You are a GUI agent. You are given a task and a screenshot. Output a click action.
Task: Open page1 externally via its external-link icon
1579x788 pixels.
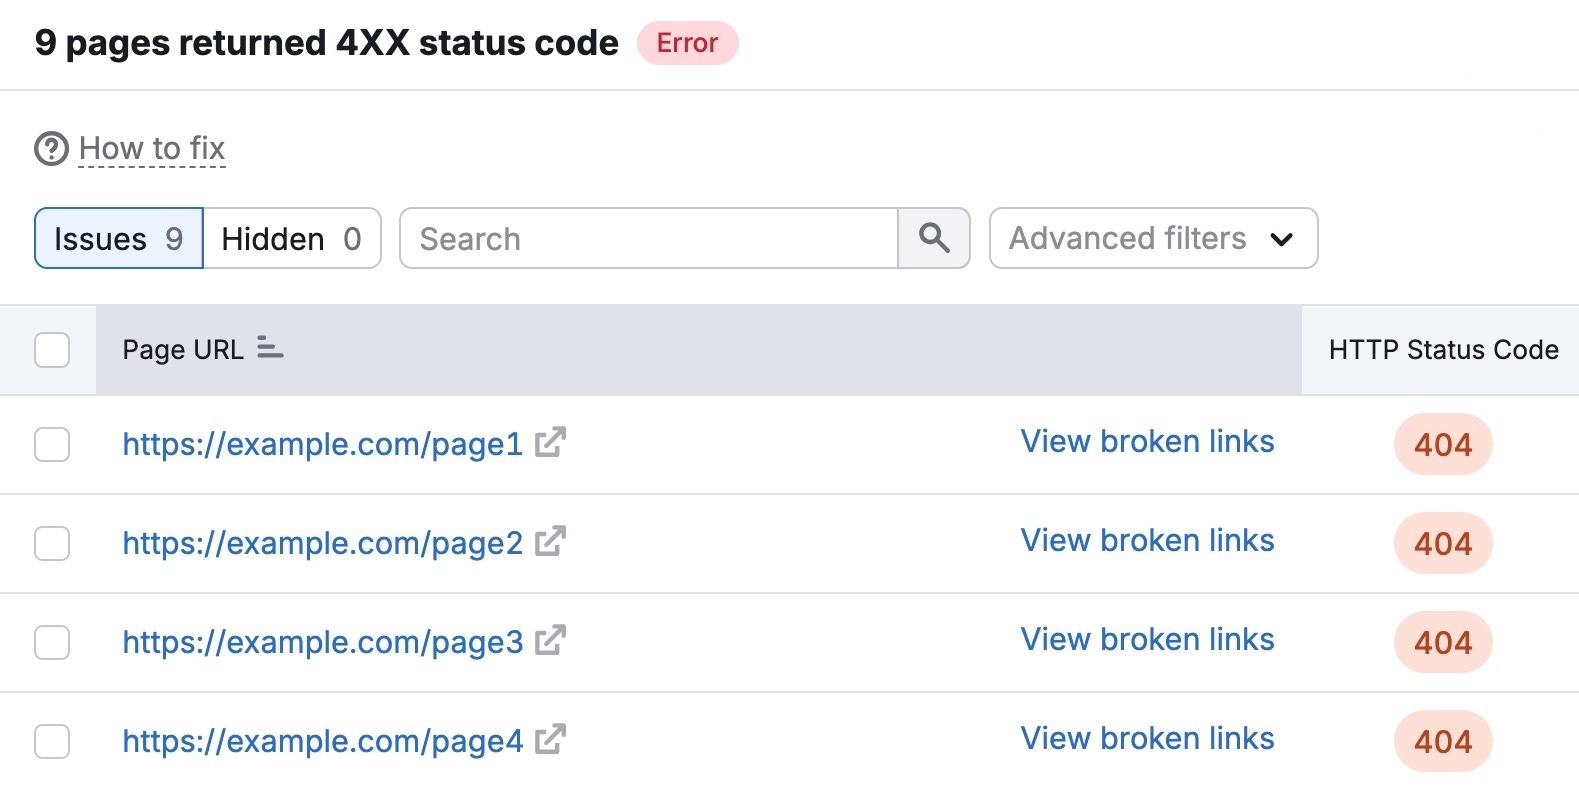pyautogui.click(x=551, y=443)
